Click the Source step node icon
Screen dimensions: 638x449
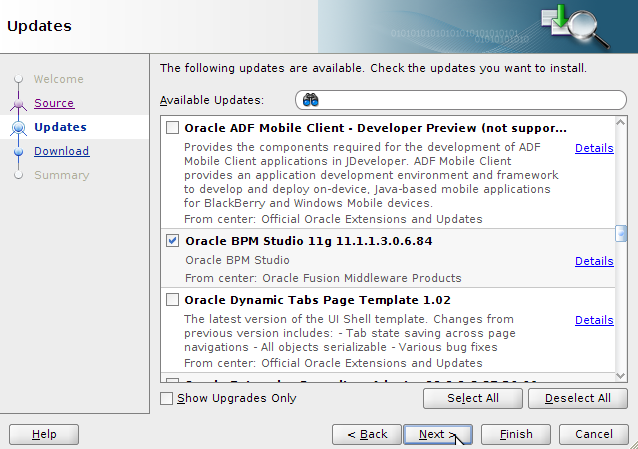click(x=18, y=104)
